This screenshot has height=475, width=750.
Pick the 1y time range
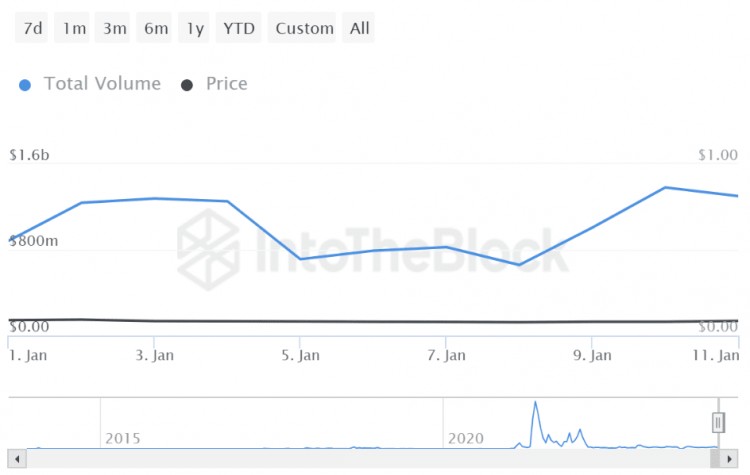click(194, 28)
